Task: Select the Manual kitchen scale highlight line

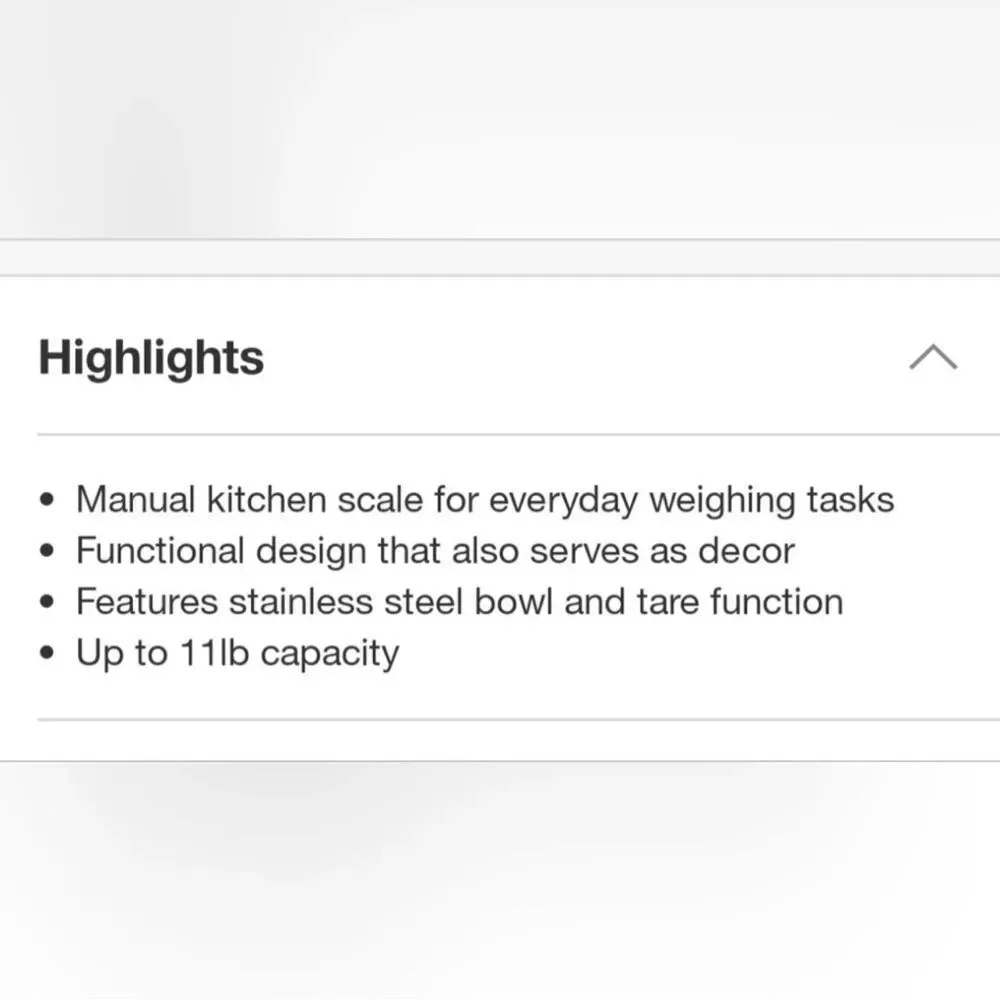Action: pos(485,499)
